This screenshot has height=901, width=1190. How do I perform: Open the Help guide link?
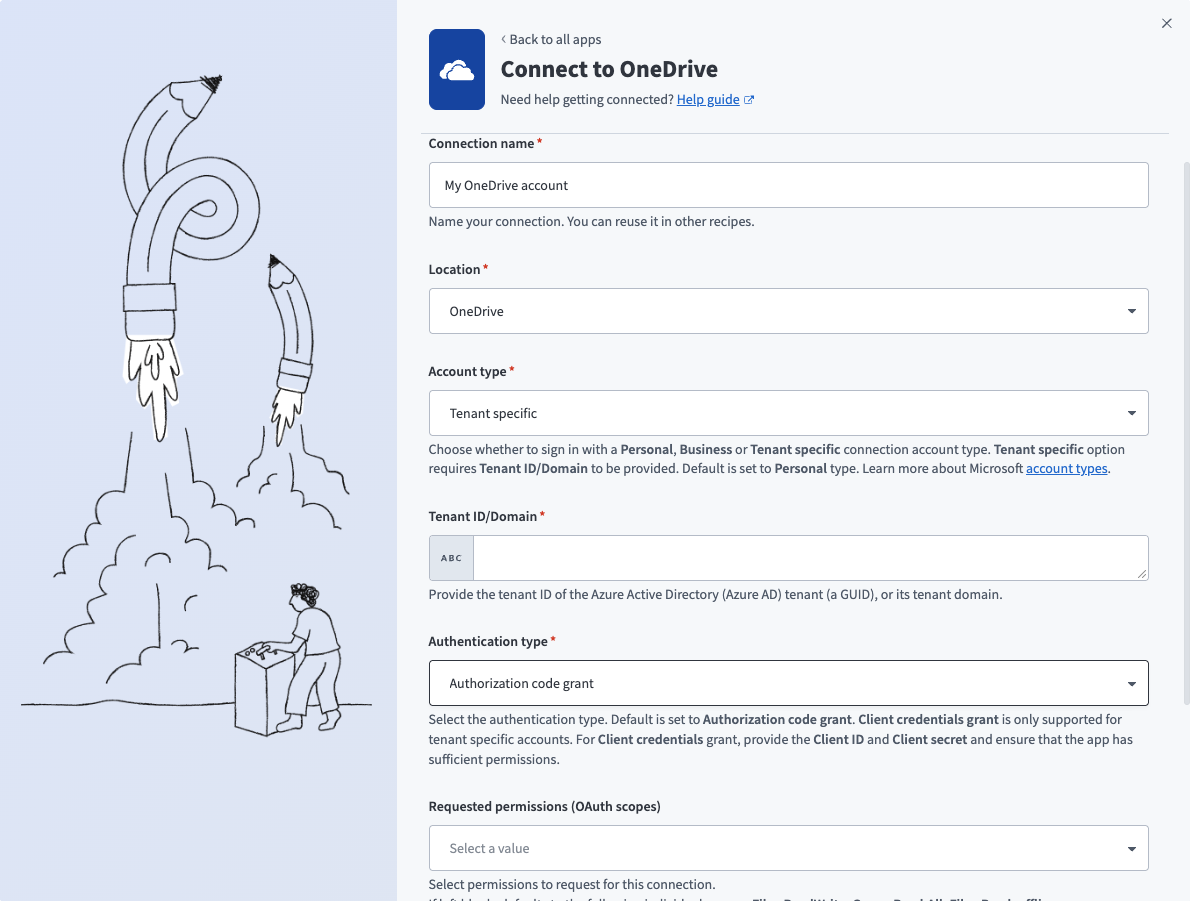(x=708, y=99)
